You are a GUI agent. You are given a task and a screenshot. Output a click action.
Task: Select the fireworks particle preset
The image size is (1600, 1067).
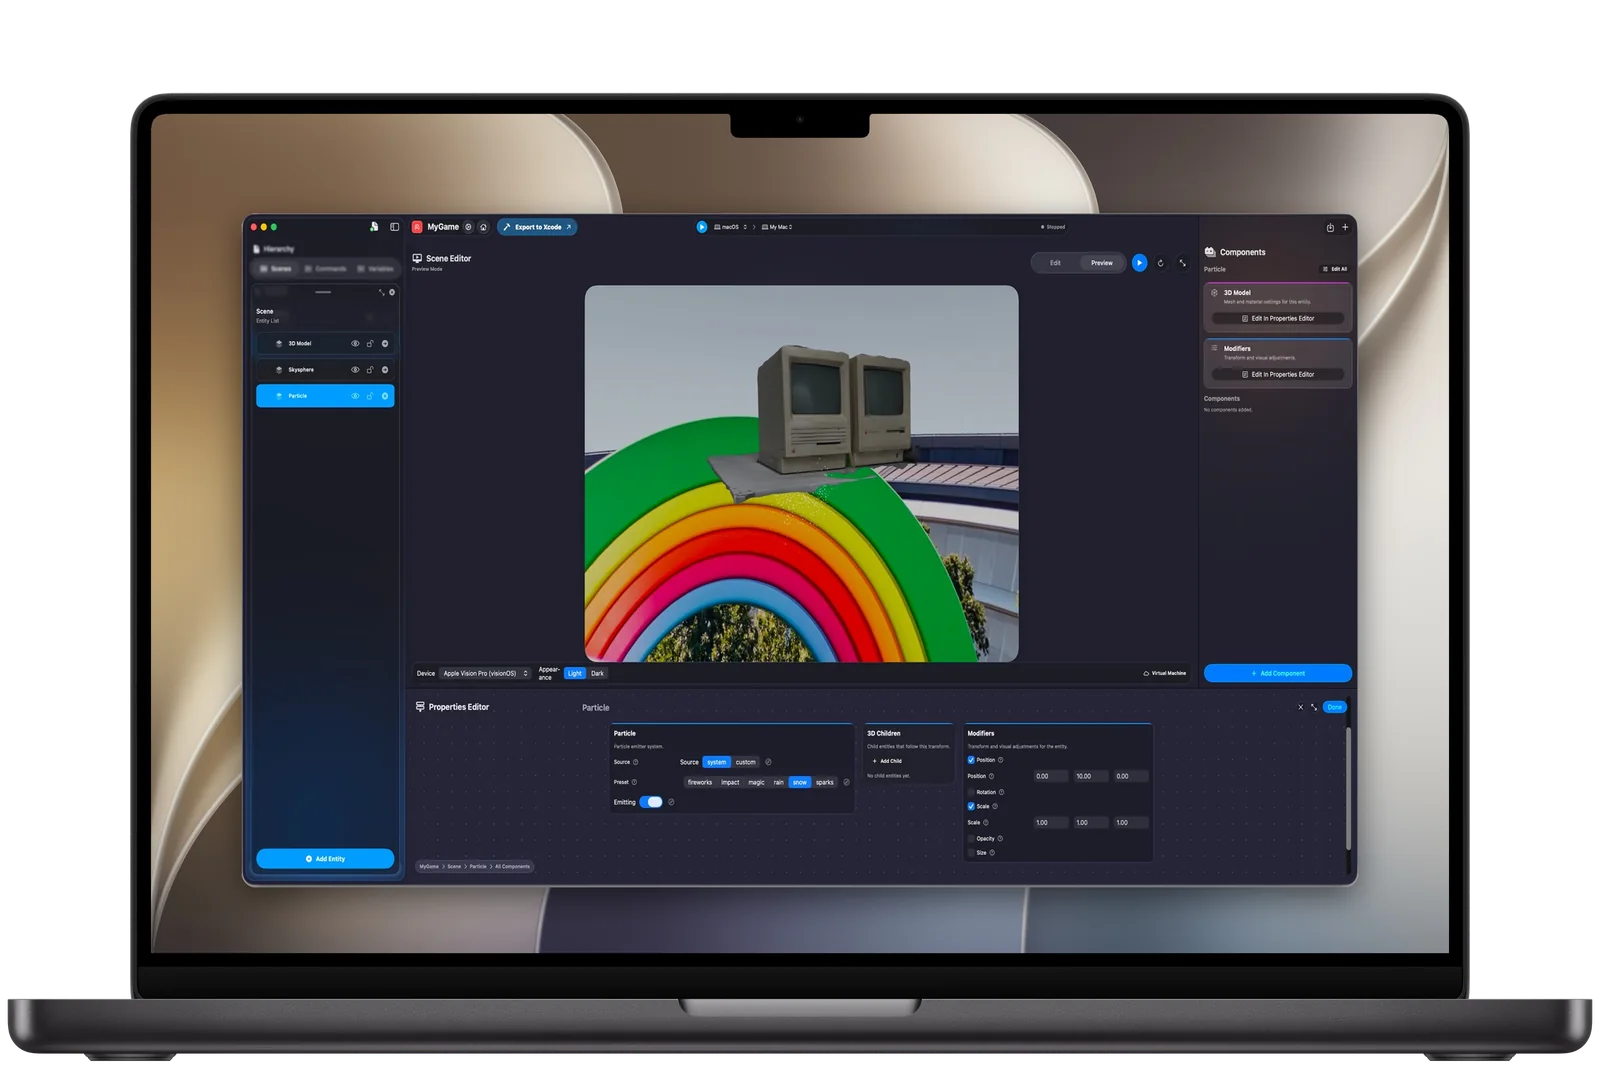[700, 782]
